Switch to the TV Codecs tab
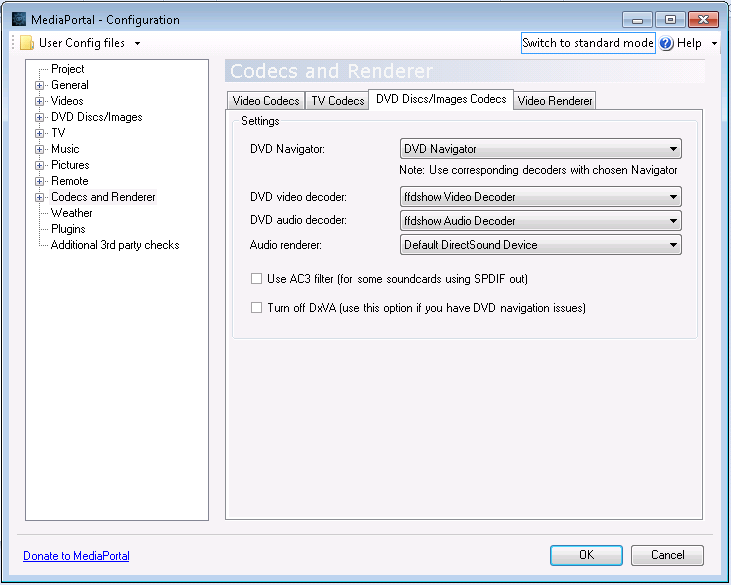This screenshot has width=731, height=585. [x=338, y=101]
